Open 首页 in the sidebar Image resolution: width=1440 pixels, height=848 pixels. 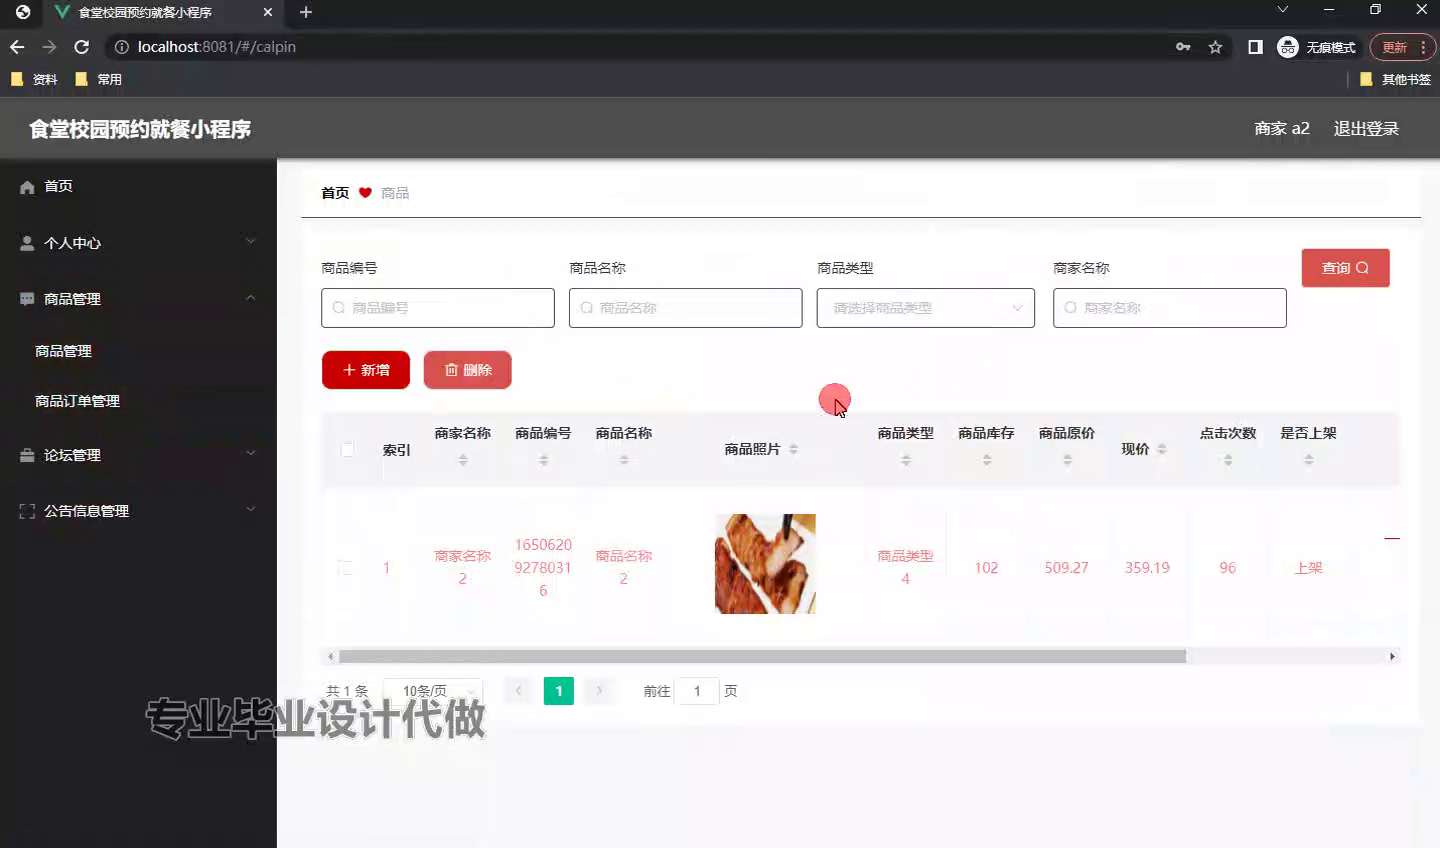(138, 186)
